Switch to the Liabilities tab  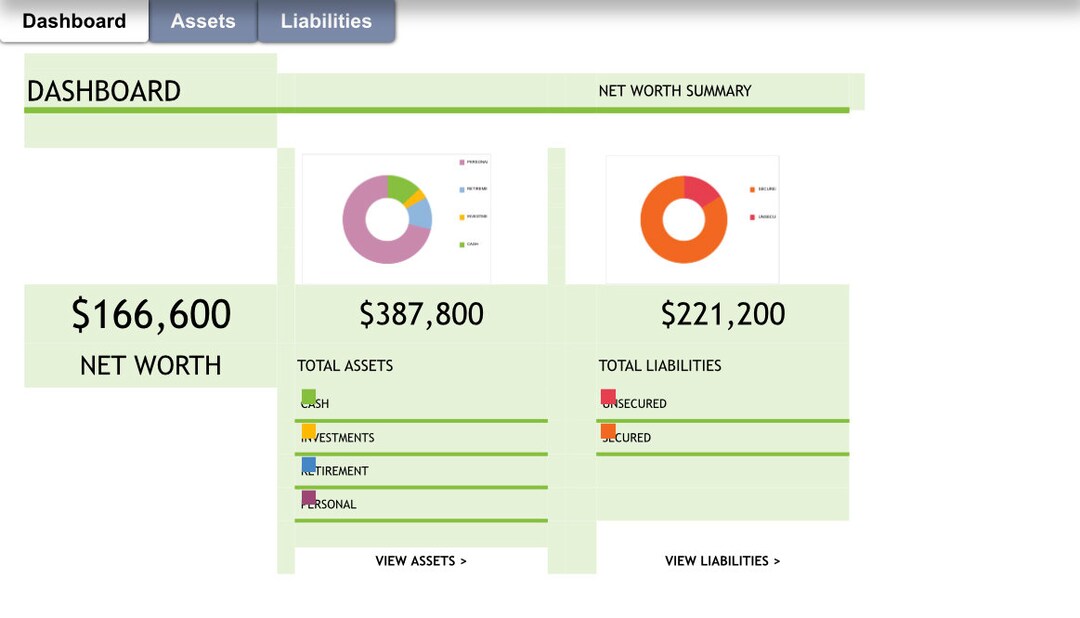[x=327, y=20]
